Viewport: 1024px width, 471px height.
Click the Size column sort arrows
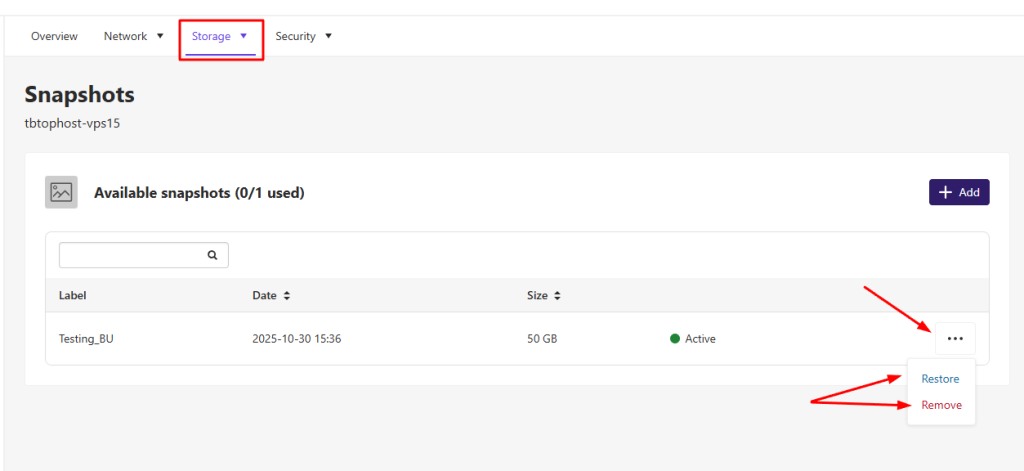pos(557,296)
